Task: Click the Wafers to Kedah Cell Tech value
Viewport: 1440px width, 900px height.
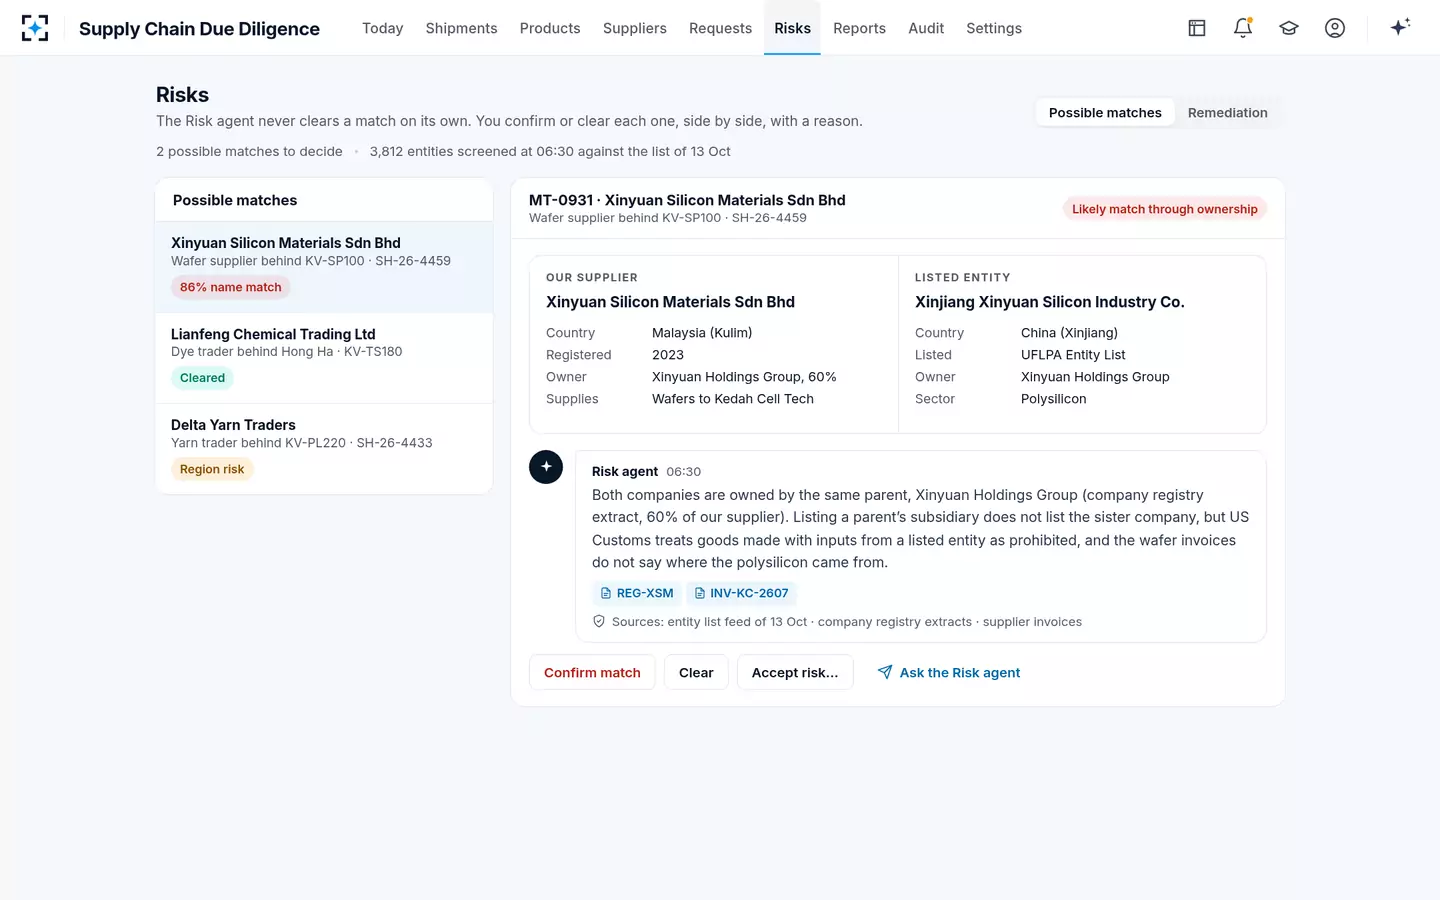Action: pos(733,399)
